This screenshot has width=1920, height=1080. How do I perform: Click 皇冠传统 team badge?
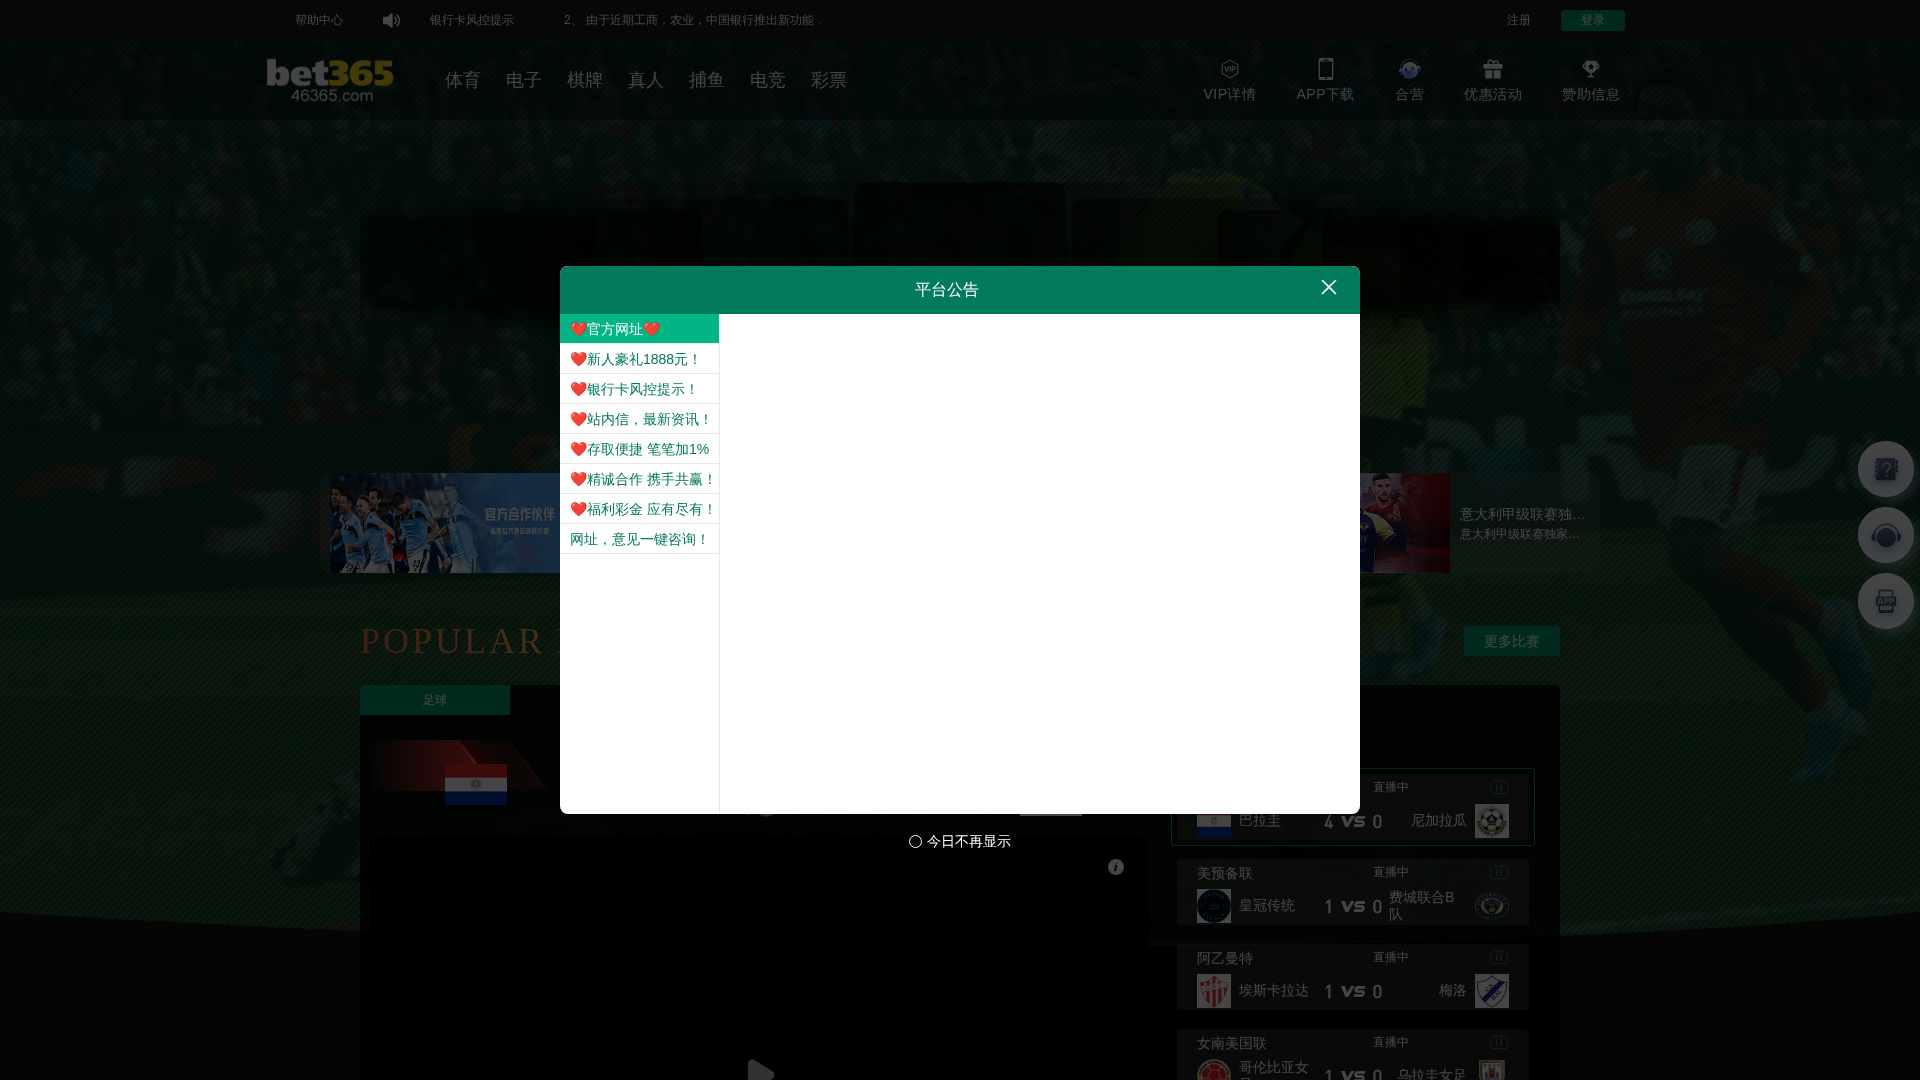click(x=1214, y=906)
